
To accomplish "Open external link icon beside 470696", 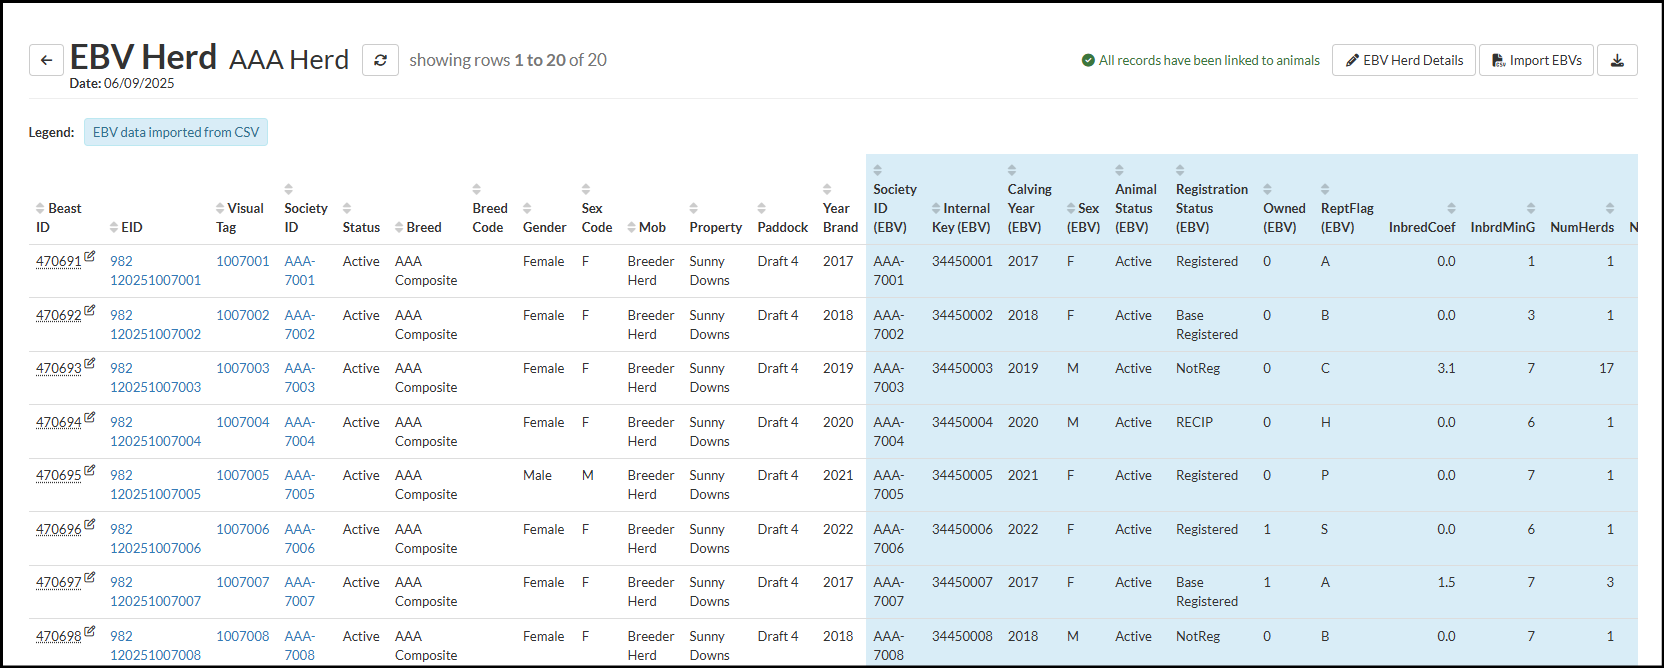I will click(90, 525).
